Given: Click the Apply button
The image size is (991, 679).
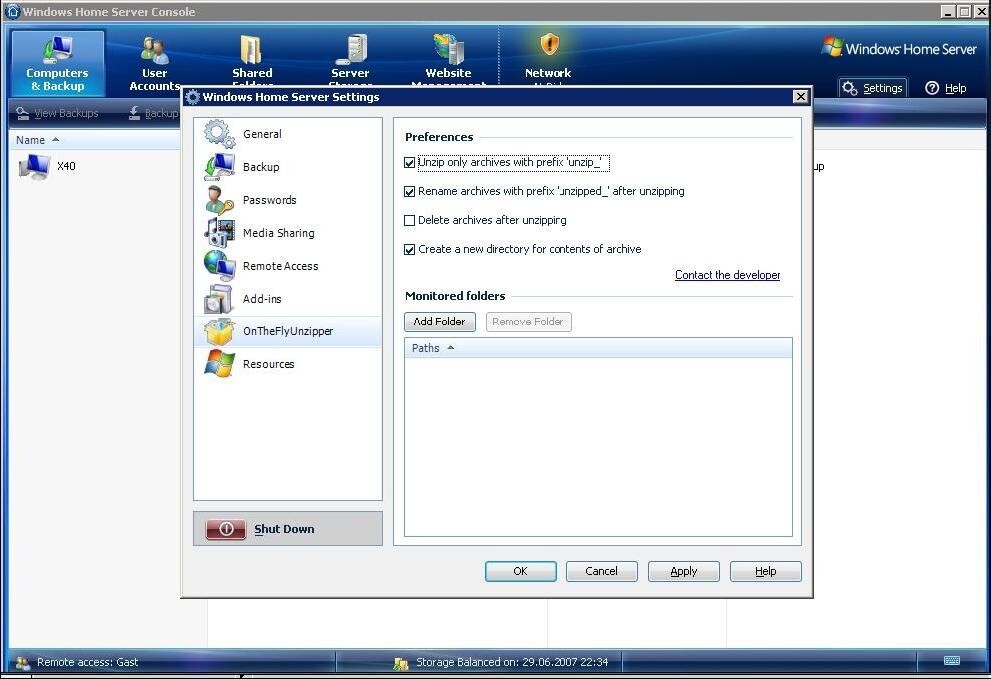Looking at the screenshot, I should pyautogui.click(x=684, y=571).
